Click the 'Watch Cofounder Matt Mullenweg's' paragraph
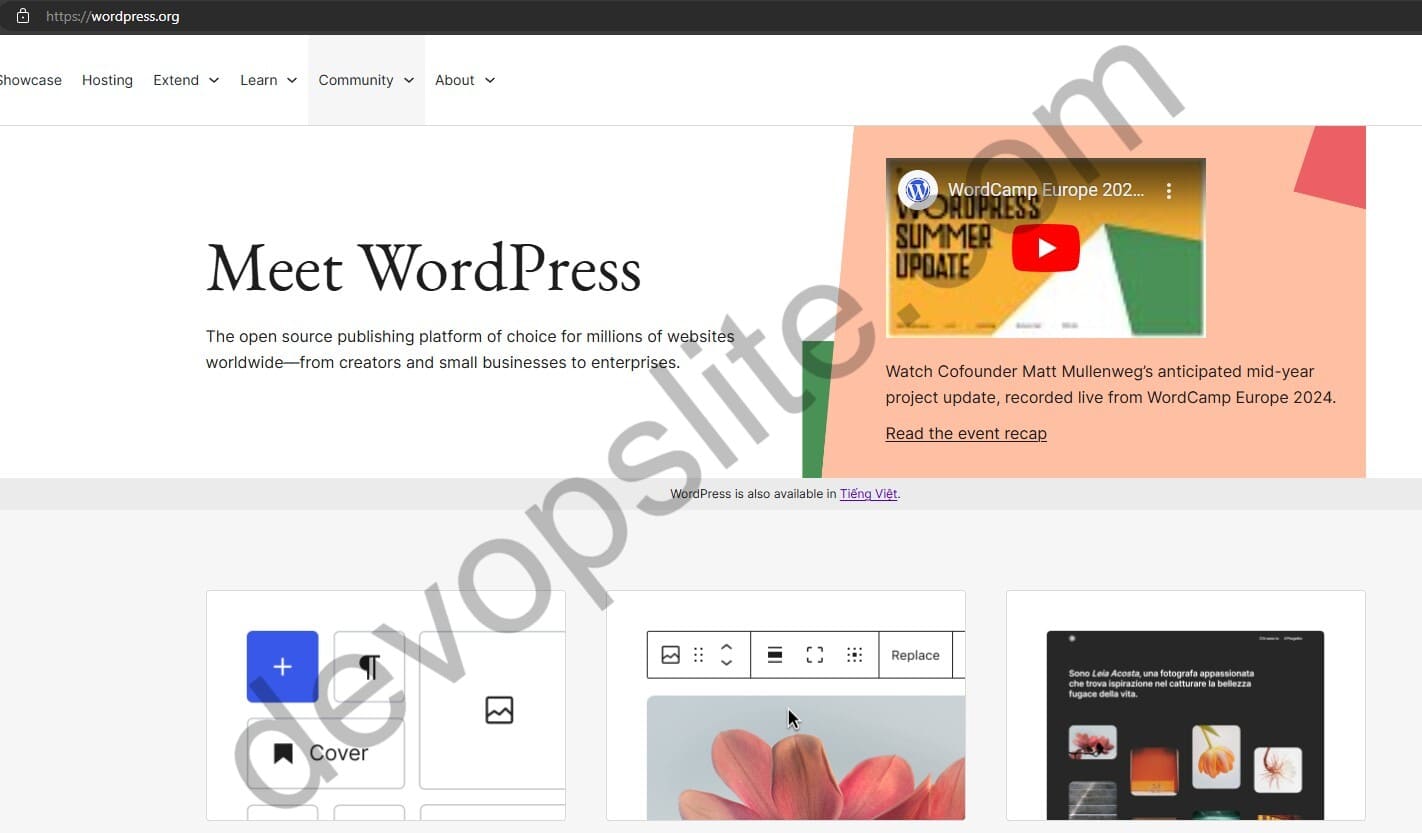The width and height of the screenshot is (1422, 833). point(1111,384)
